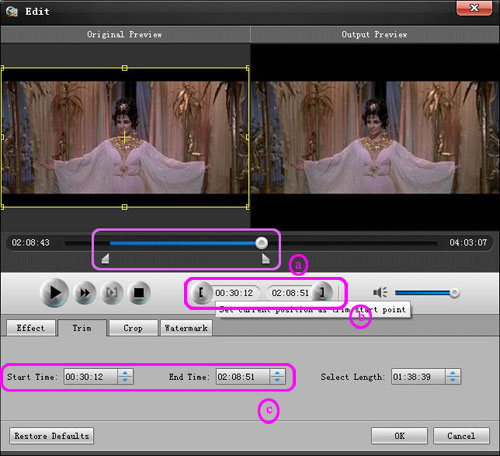Image resolution: width=500 pixels, height=456 pixels.
Task: Confirm edits with the OK button
Action: (399, 436)
